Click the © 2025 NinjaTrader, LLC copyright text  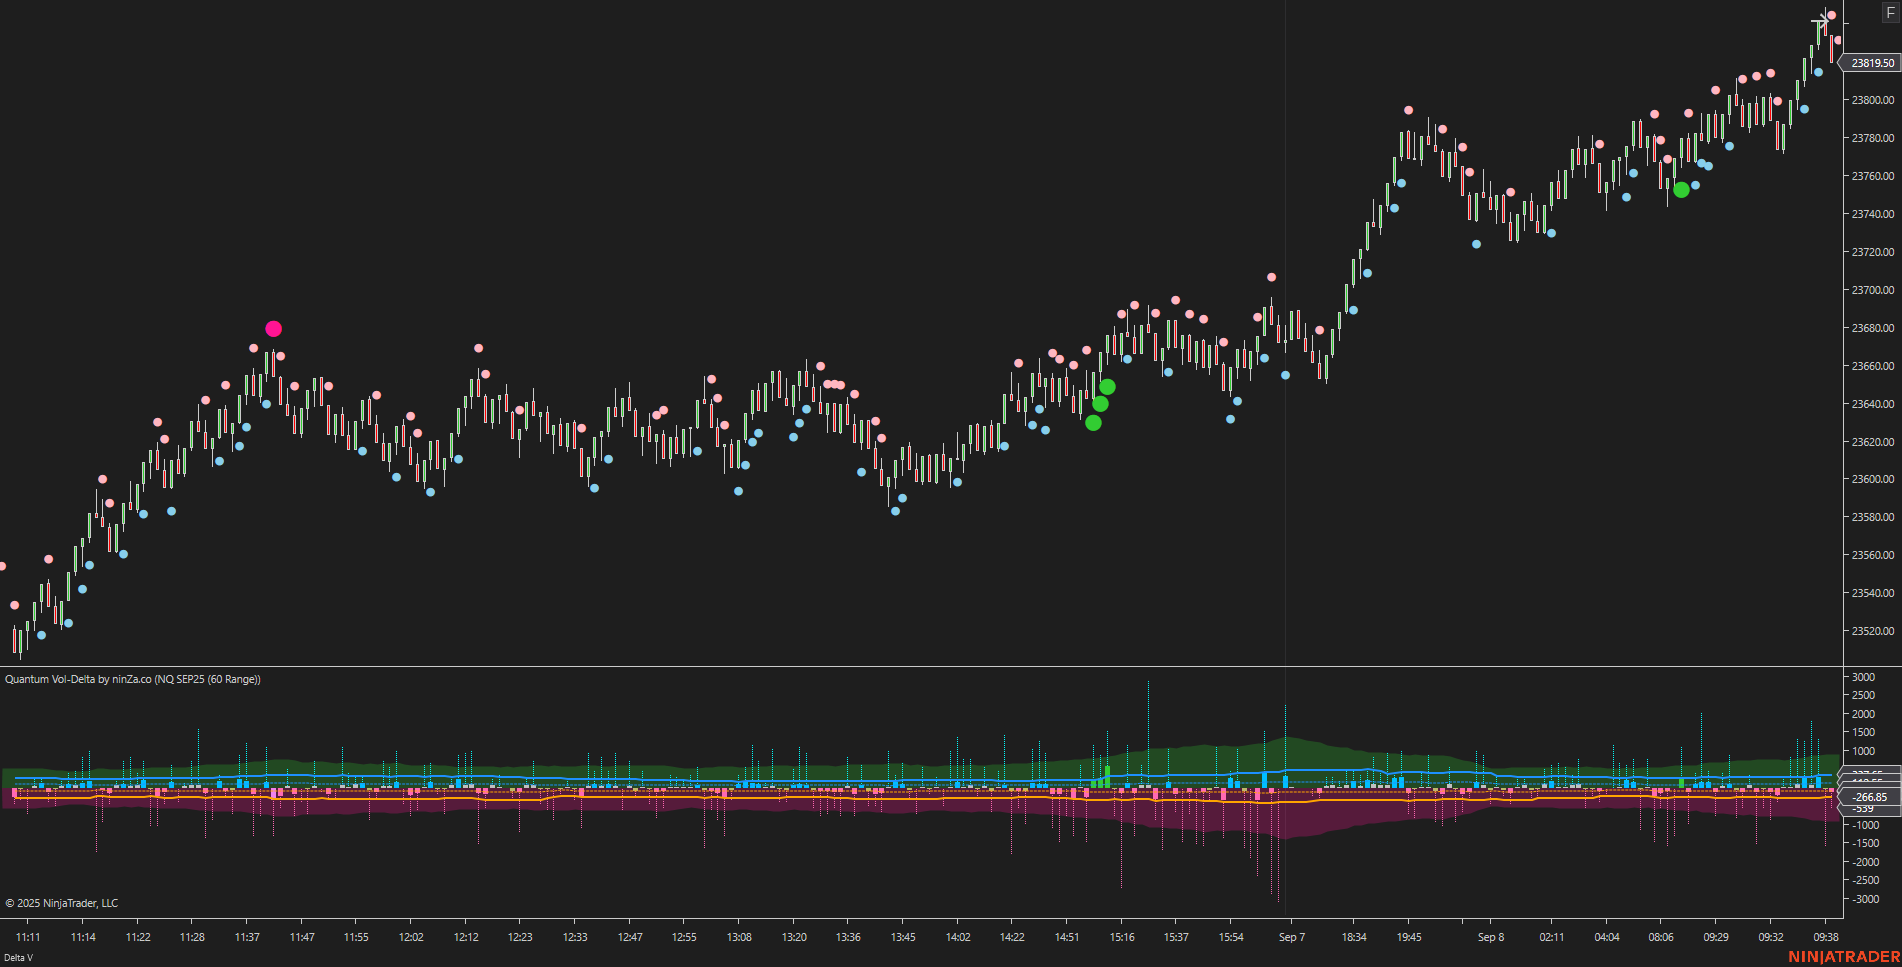(x=60, y=903)
